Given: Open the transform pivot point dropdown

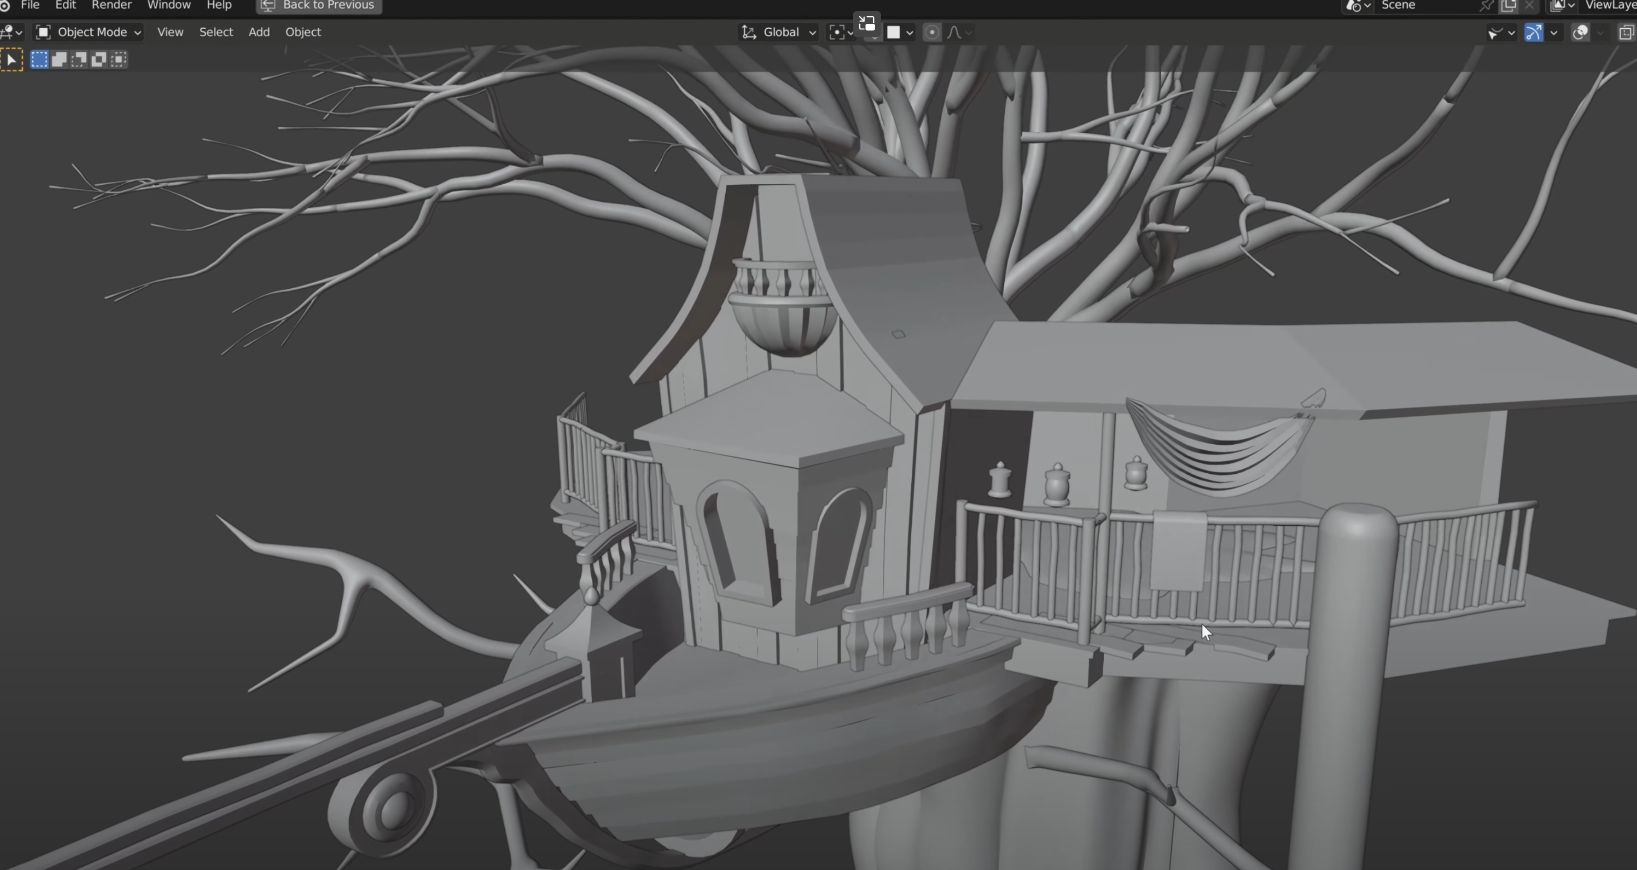Looking at the screenshot, I should [841, 32].
